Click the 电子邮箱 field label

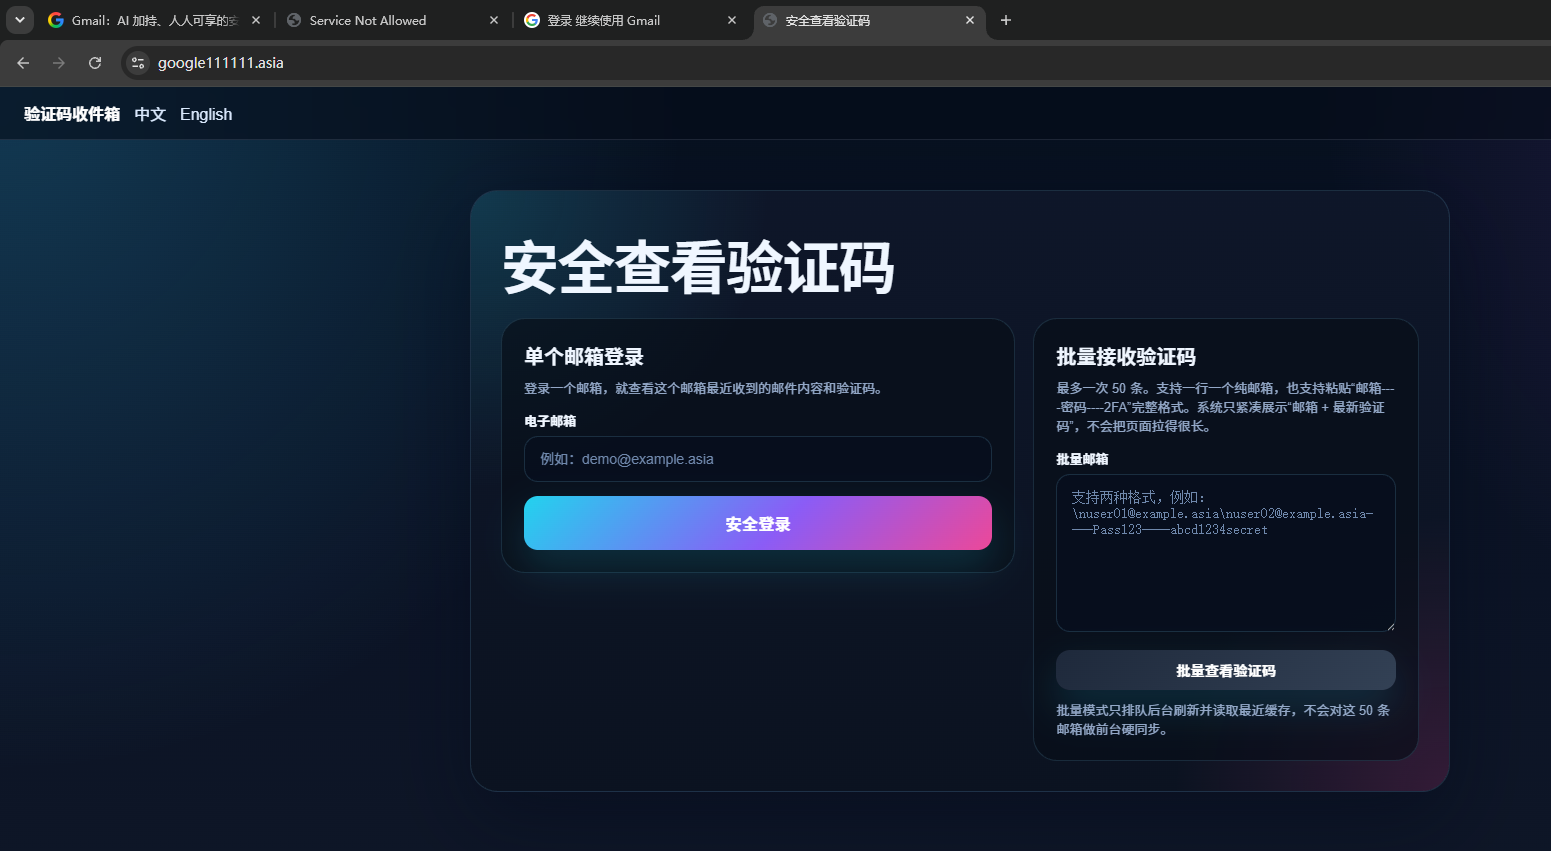pyautogui.click(x=550, y=421)
